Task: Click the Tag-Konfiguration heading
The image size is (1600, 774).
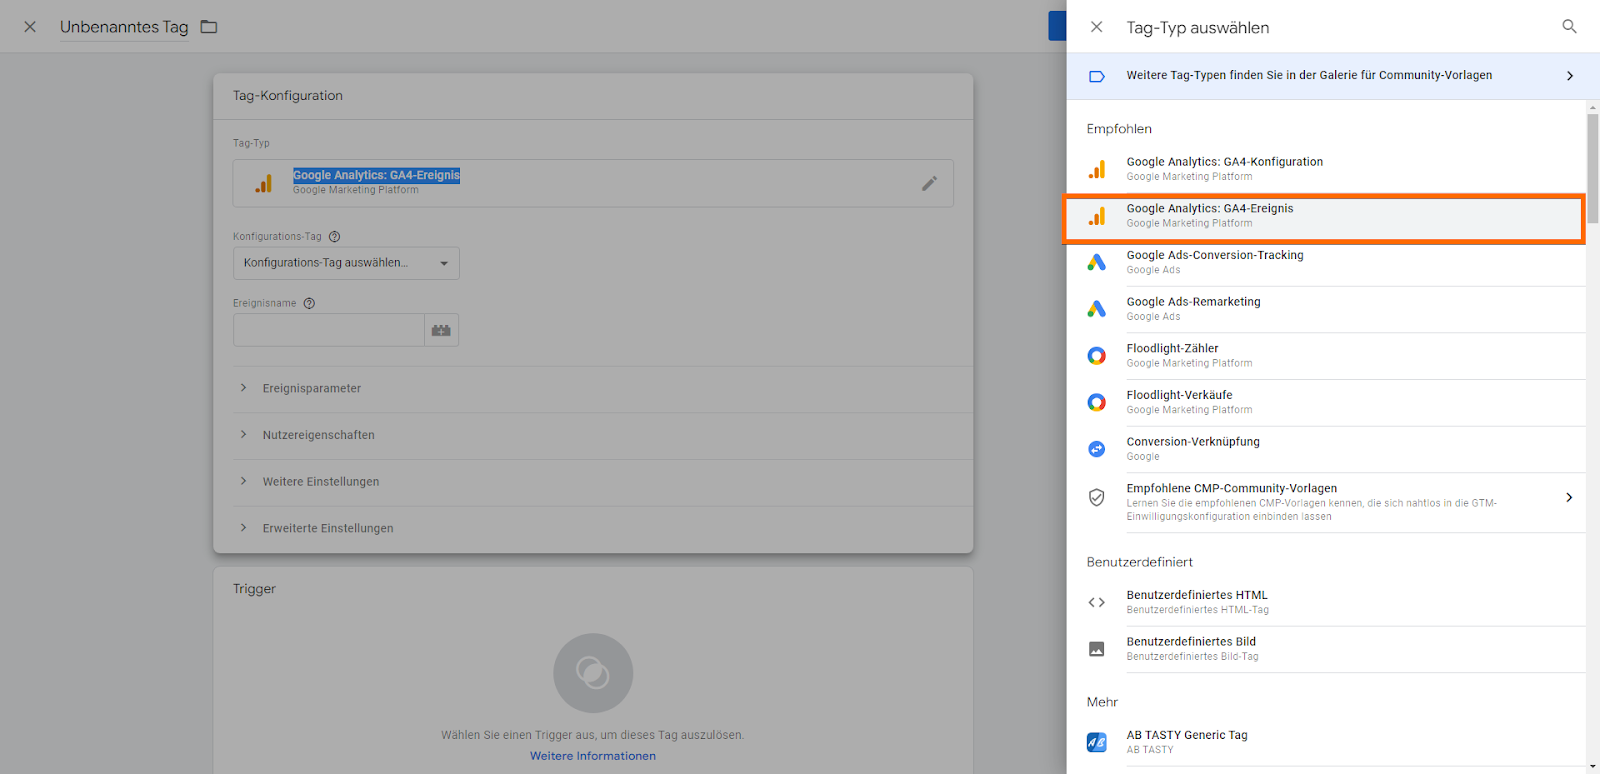Action: [x=288, y=96]
